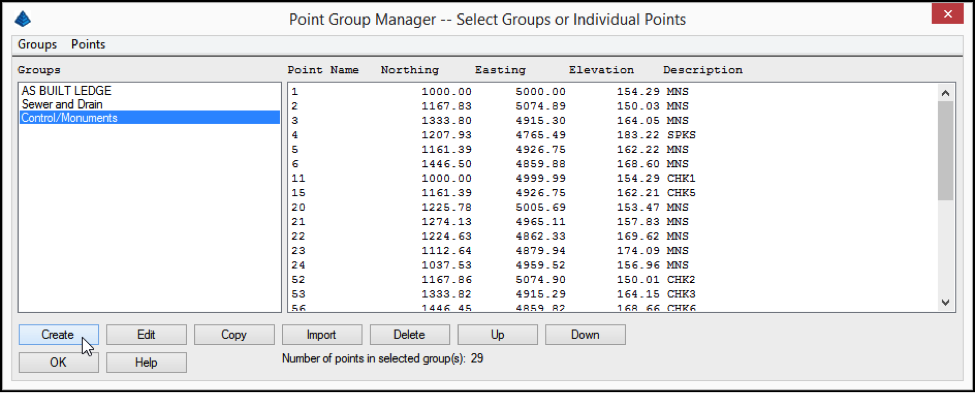This screenshot has width=975, height=393.
Task: Click the Point Name column header
Action: pyautogui.click(x=323, y=70)
